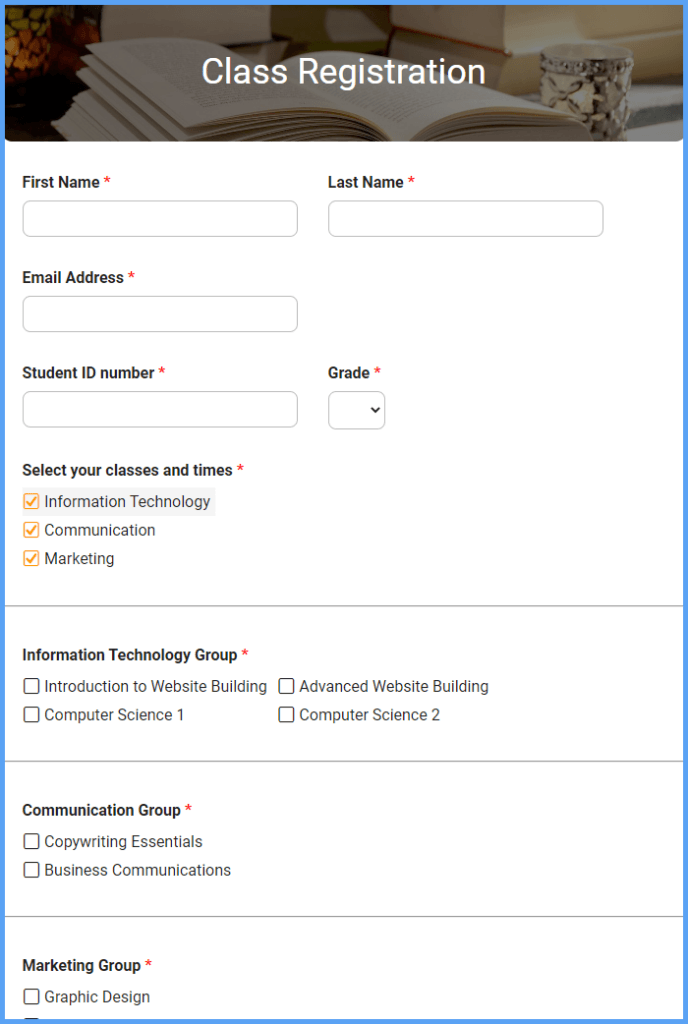This screenshot has height=1024, width=688.
Task: Click the Select your classes and times label
Action: click(128, 470)
